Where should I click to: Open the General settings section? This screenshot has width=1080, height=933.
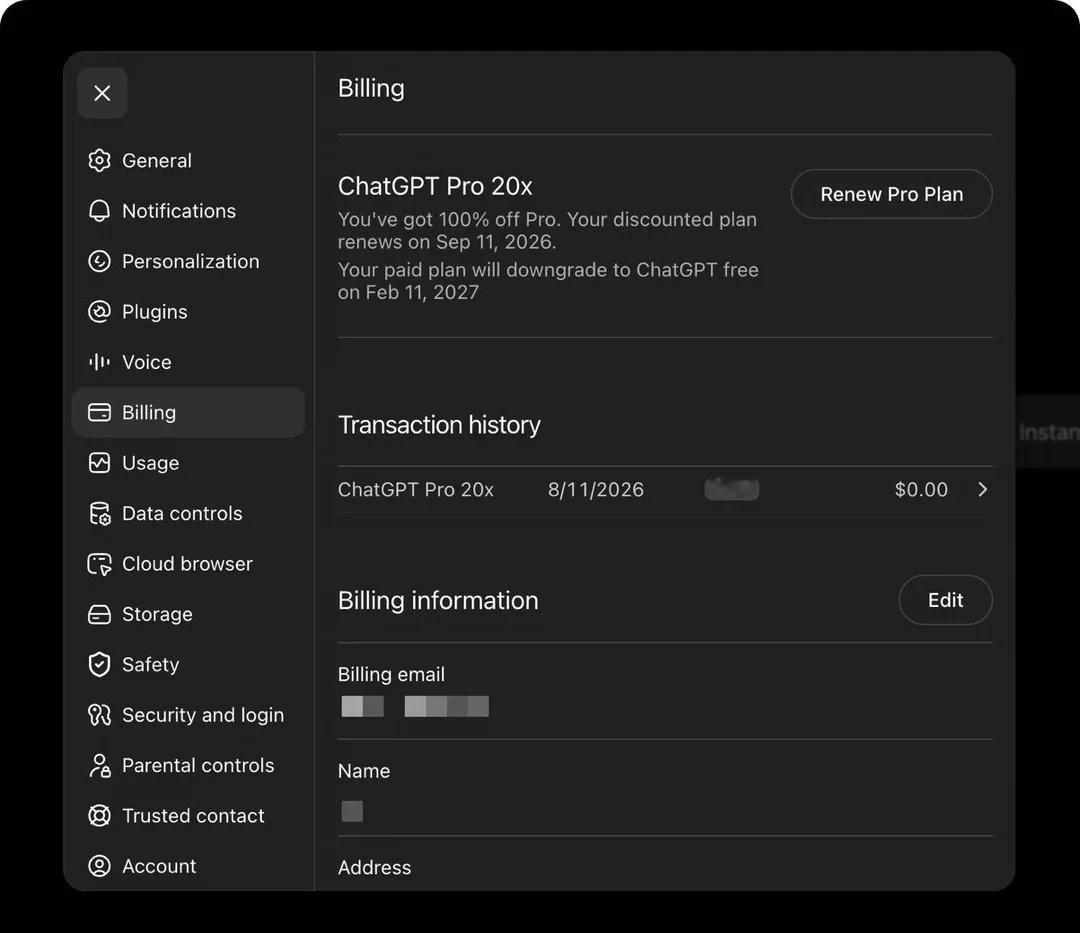click(x=188, y=160)
